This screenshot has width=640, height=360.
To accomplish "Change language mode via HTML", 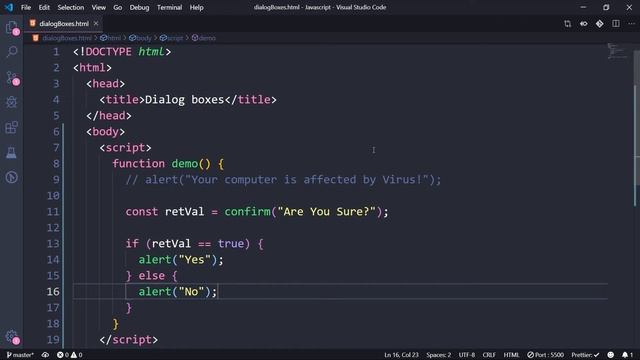I will (x=511, y=355).
